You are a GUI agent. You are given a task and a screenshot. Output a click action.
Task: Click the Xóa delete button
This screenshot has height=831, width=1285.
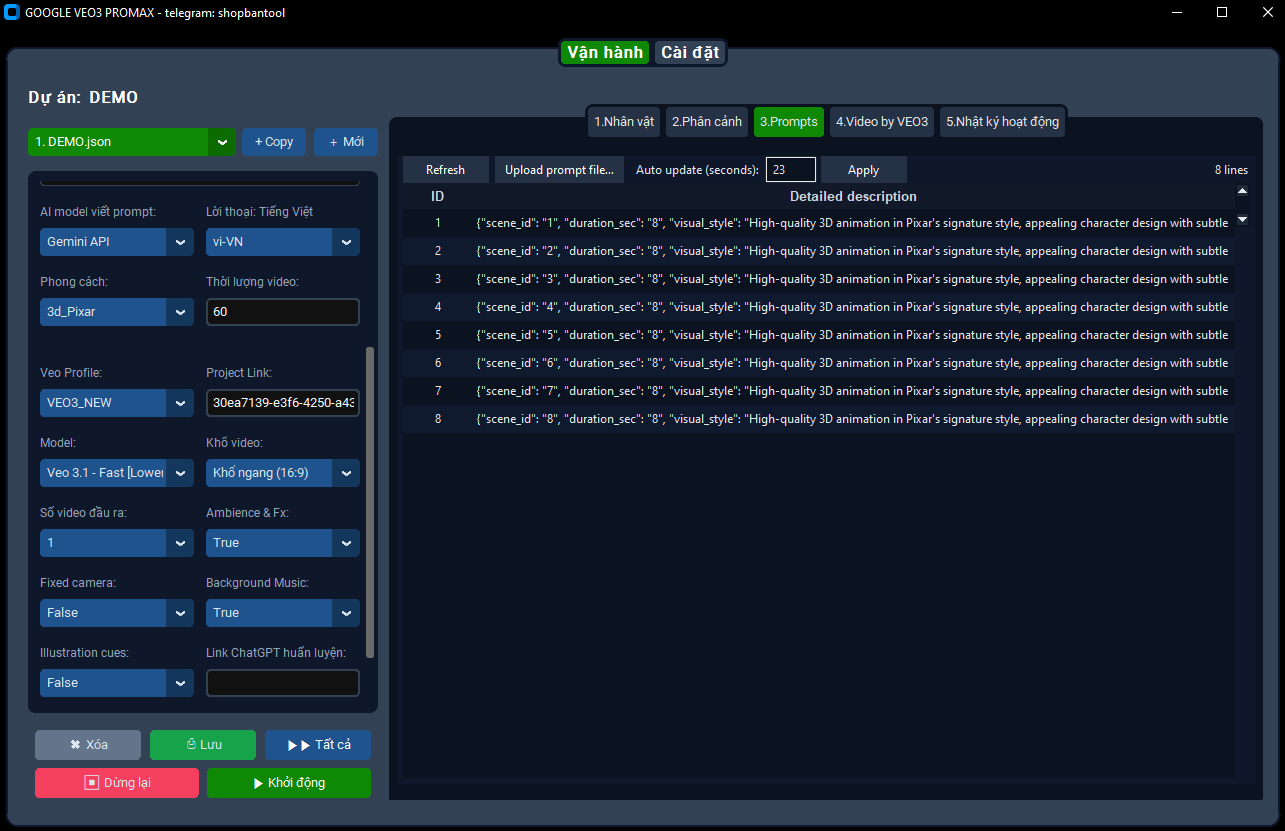click(88, 745)
